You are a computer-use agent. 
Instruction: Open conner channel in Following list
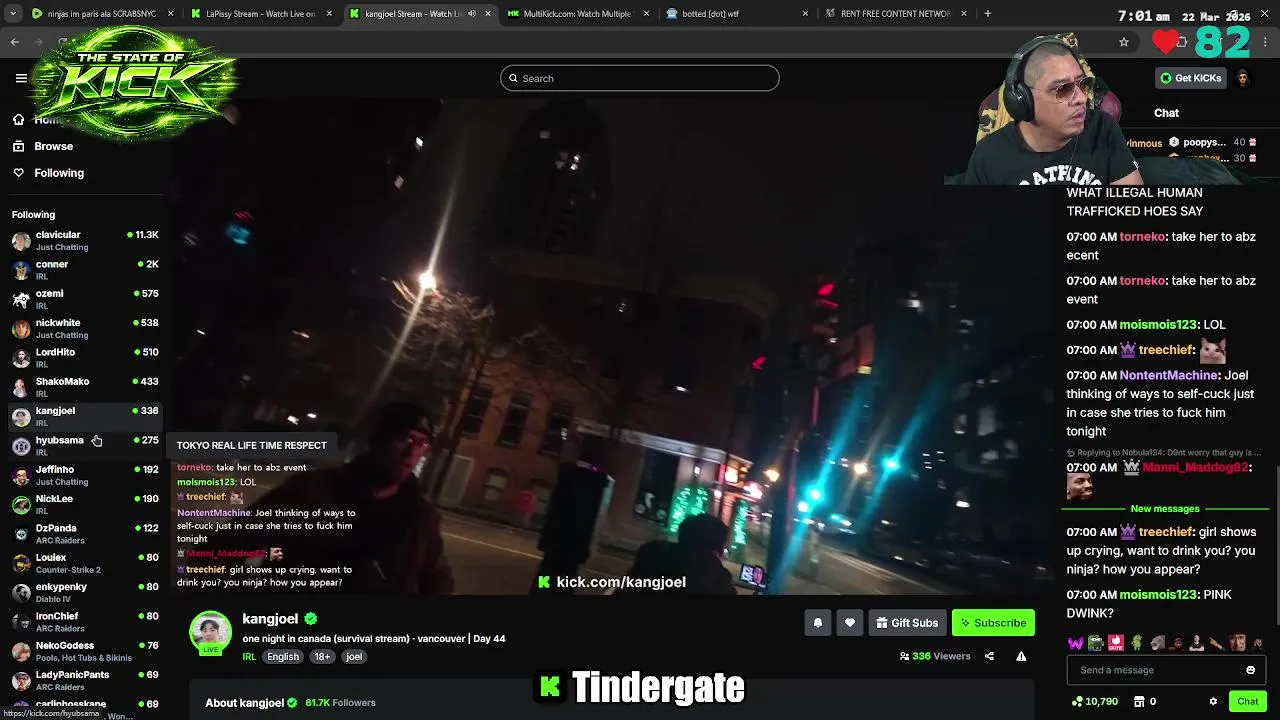(85, 270)
